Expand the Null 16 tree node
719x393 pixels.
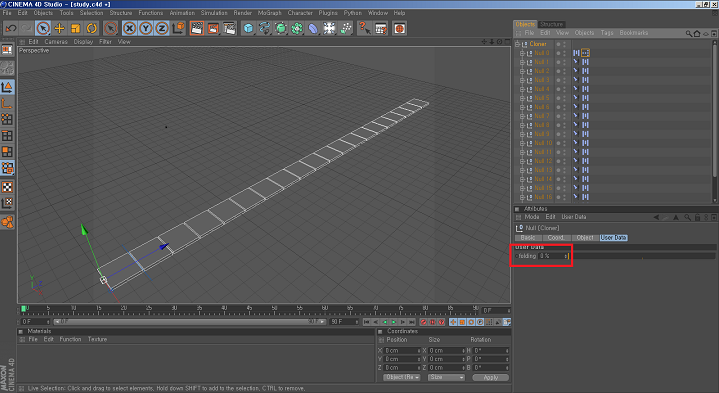[522, 197]
